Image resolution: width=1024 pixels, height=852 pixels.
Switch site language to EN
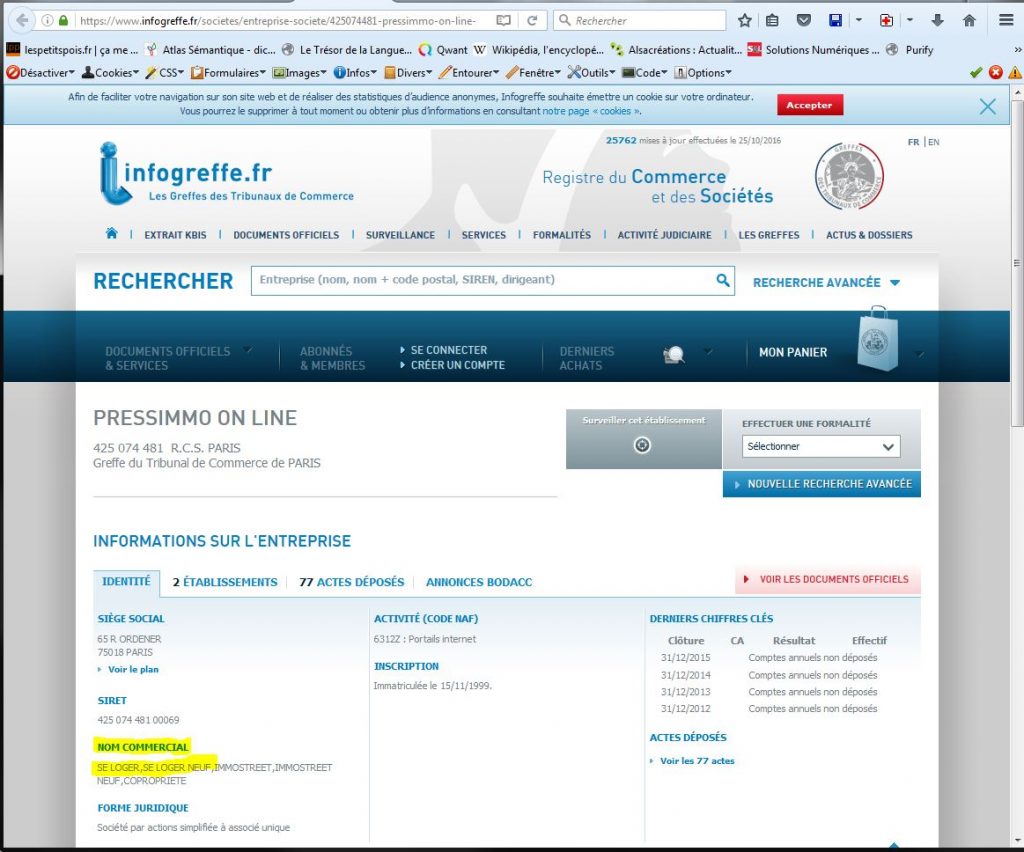933,142
